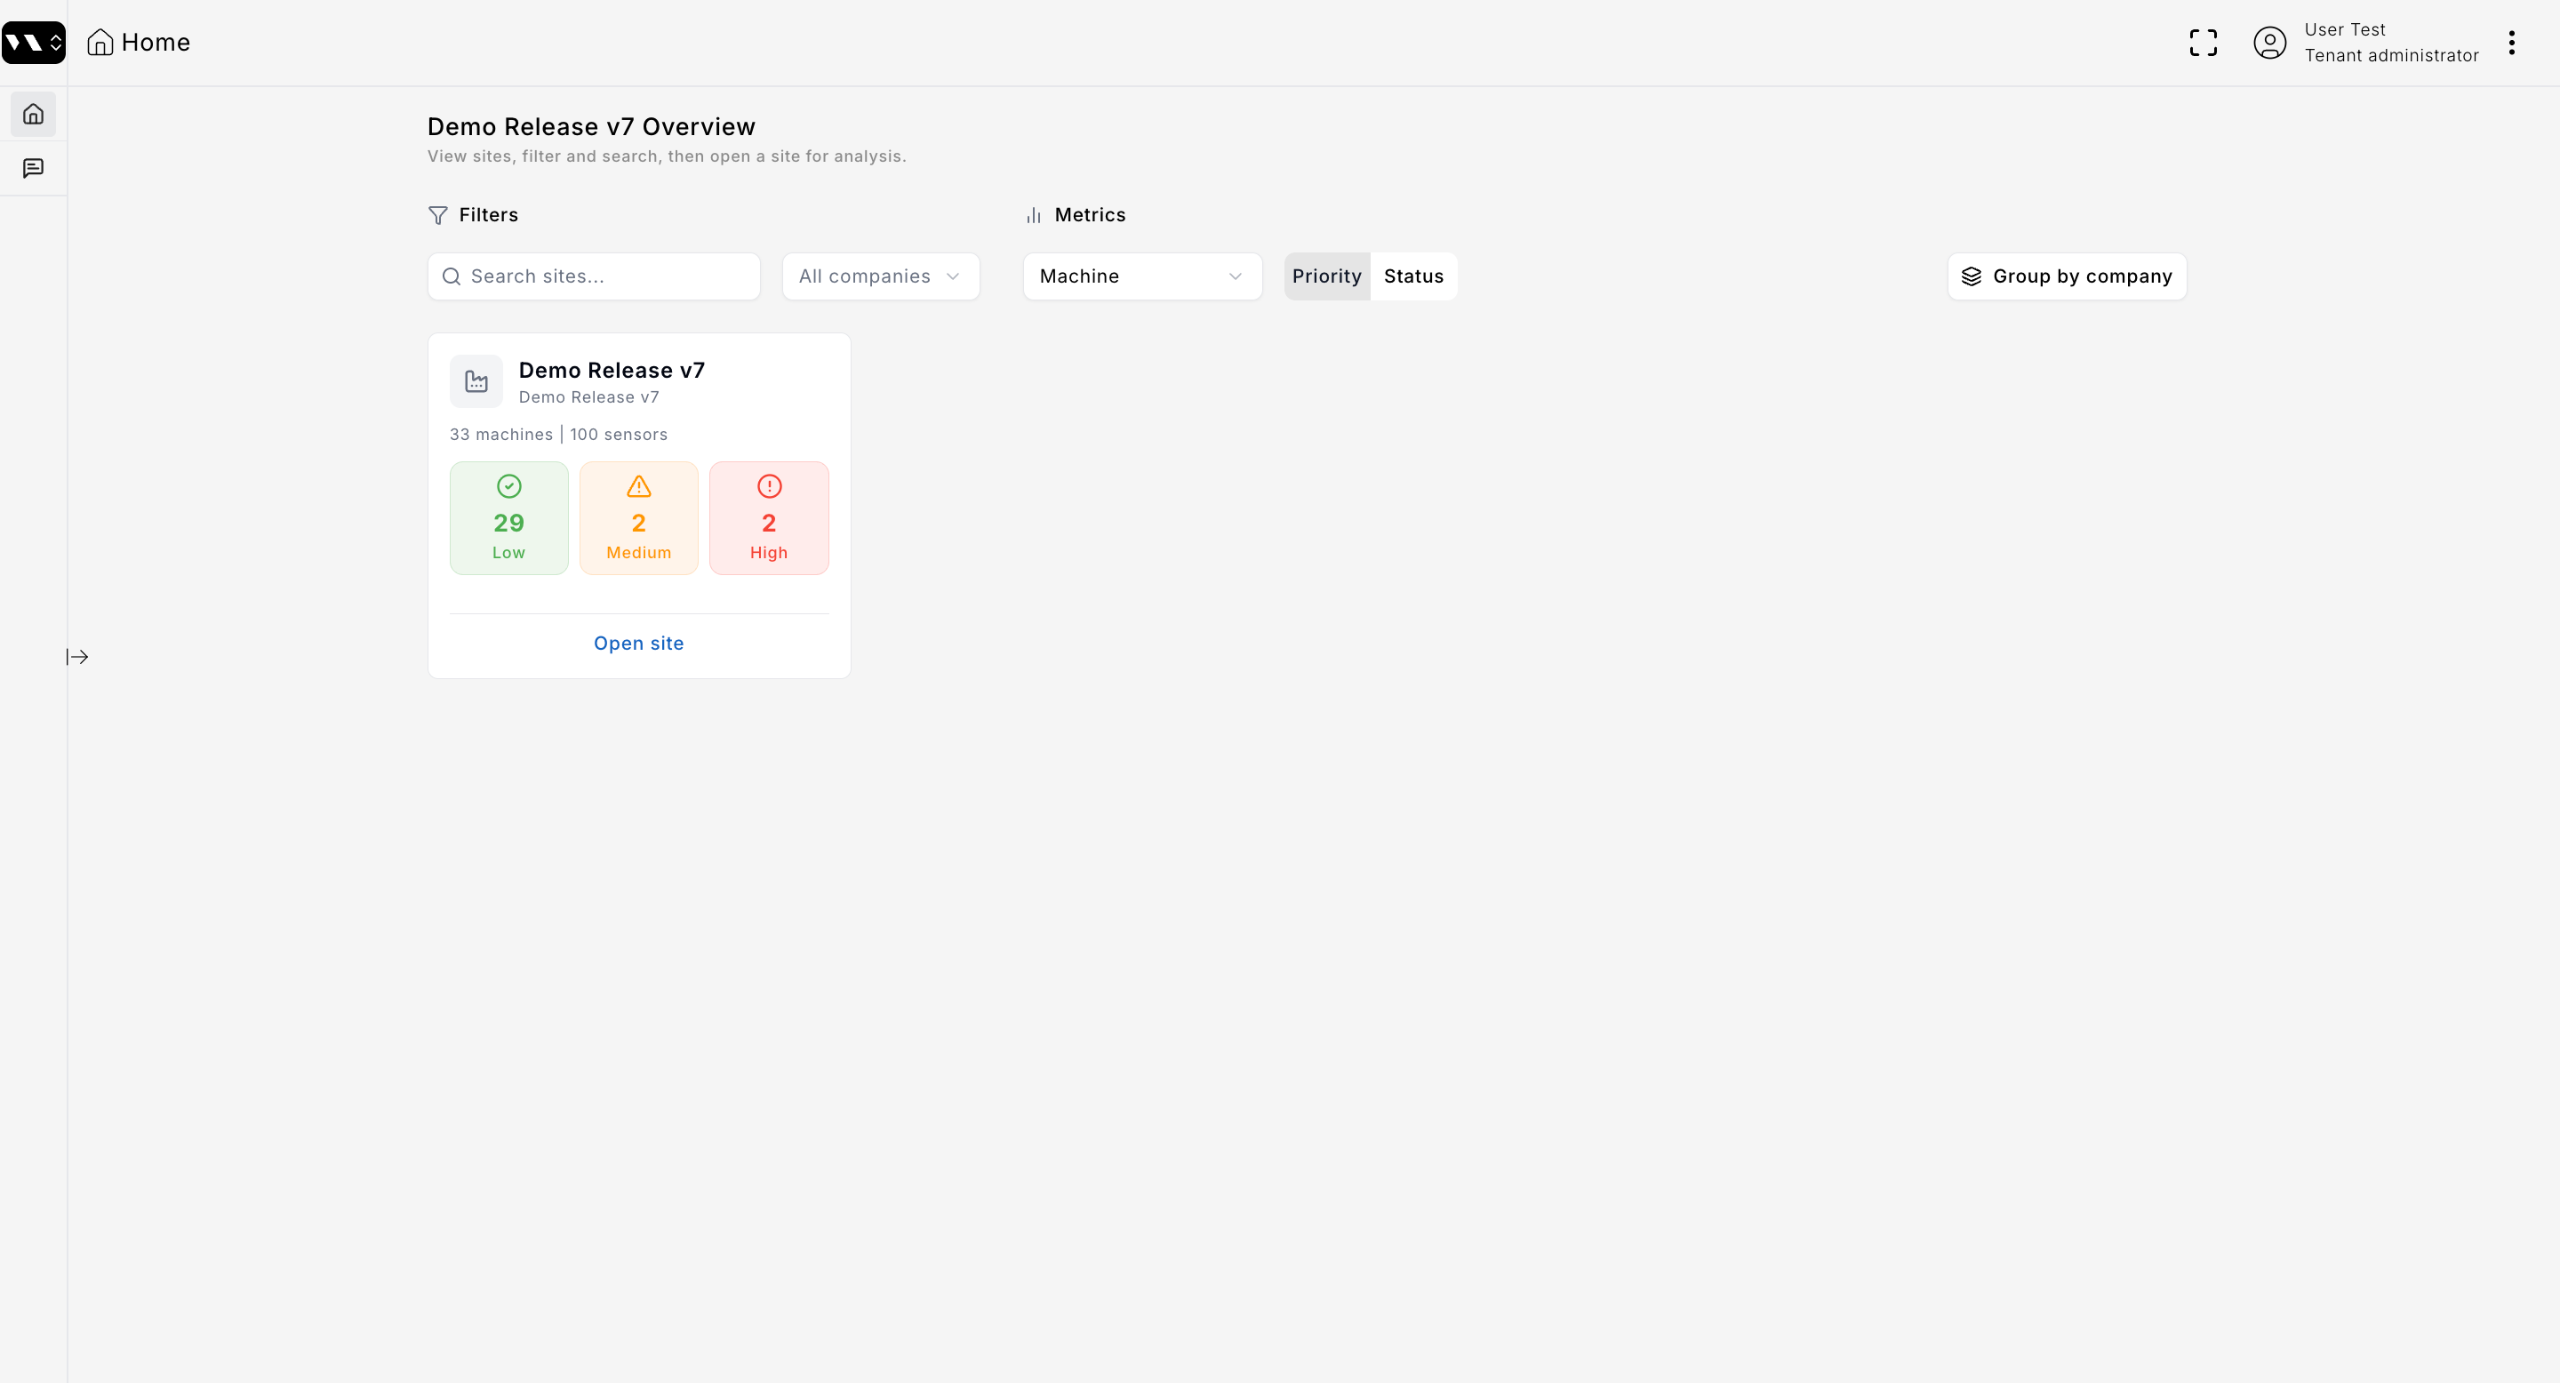Open the three-dot options menu

click(2511, 42)
